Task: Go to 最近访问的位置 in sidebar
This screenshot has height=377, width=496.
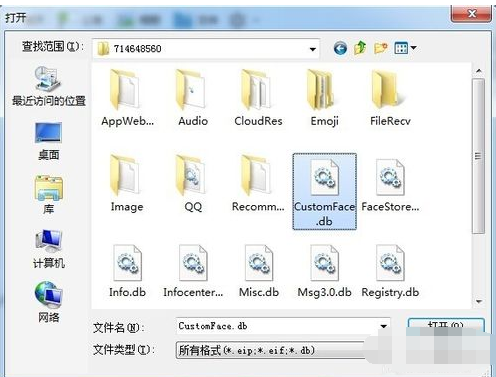Action: [49, 86]
